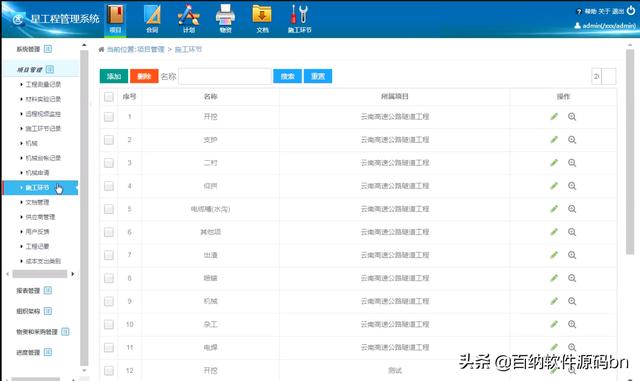The height and width of the screenshot is (381, 640).
Task: Click the sidebar horizontal scrollbar right arrow
Action: pos(73,274)
